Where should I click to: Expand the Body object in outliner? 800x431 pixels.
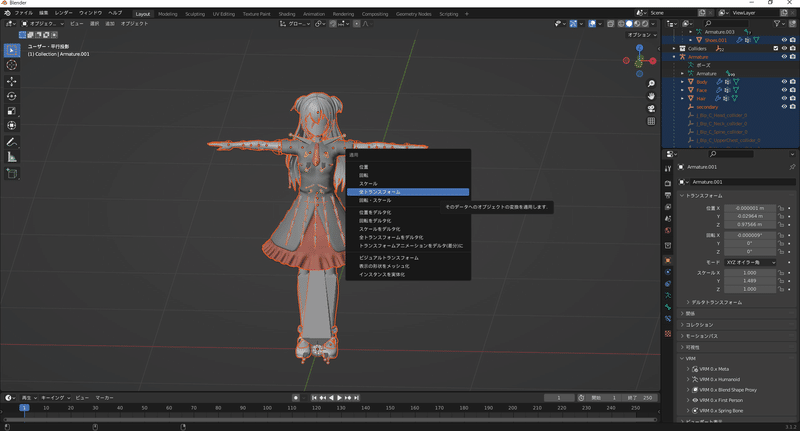tap(683, 82)
